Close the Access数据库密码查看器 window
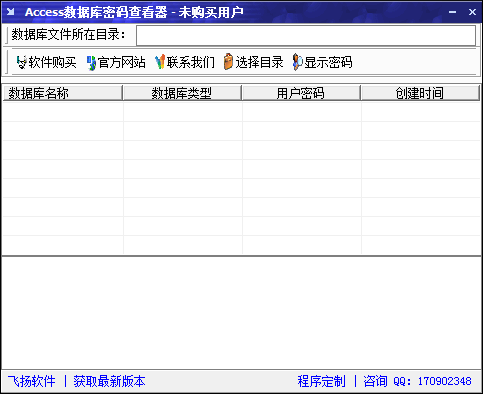This screenshot has width=483, height=394. pos(472,12)
